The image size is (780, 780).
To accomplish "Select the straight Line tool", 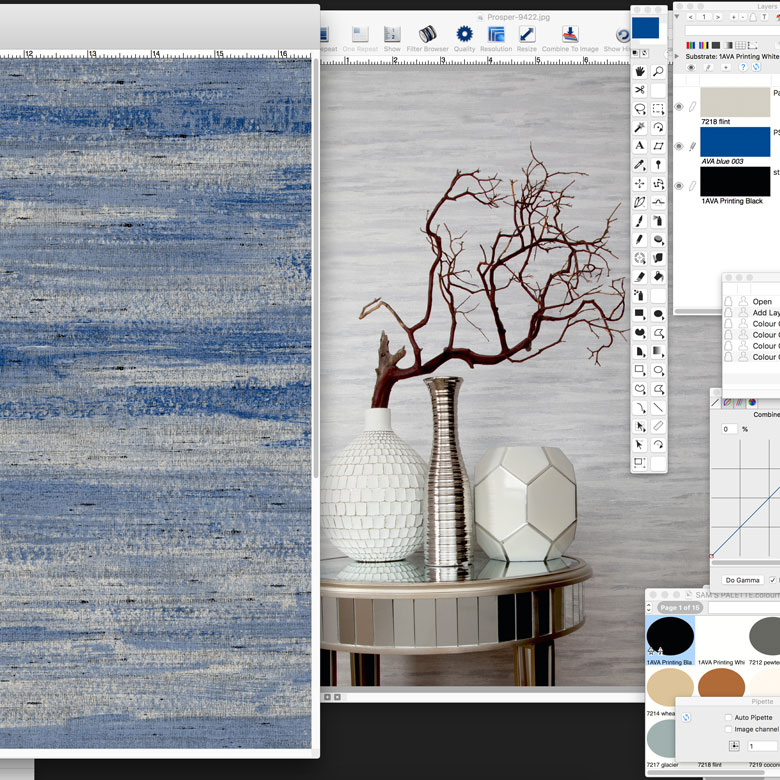I will (x=658, y=408).
